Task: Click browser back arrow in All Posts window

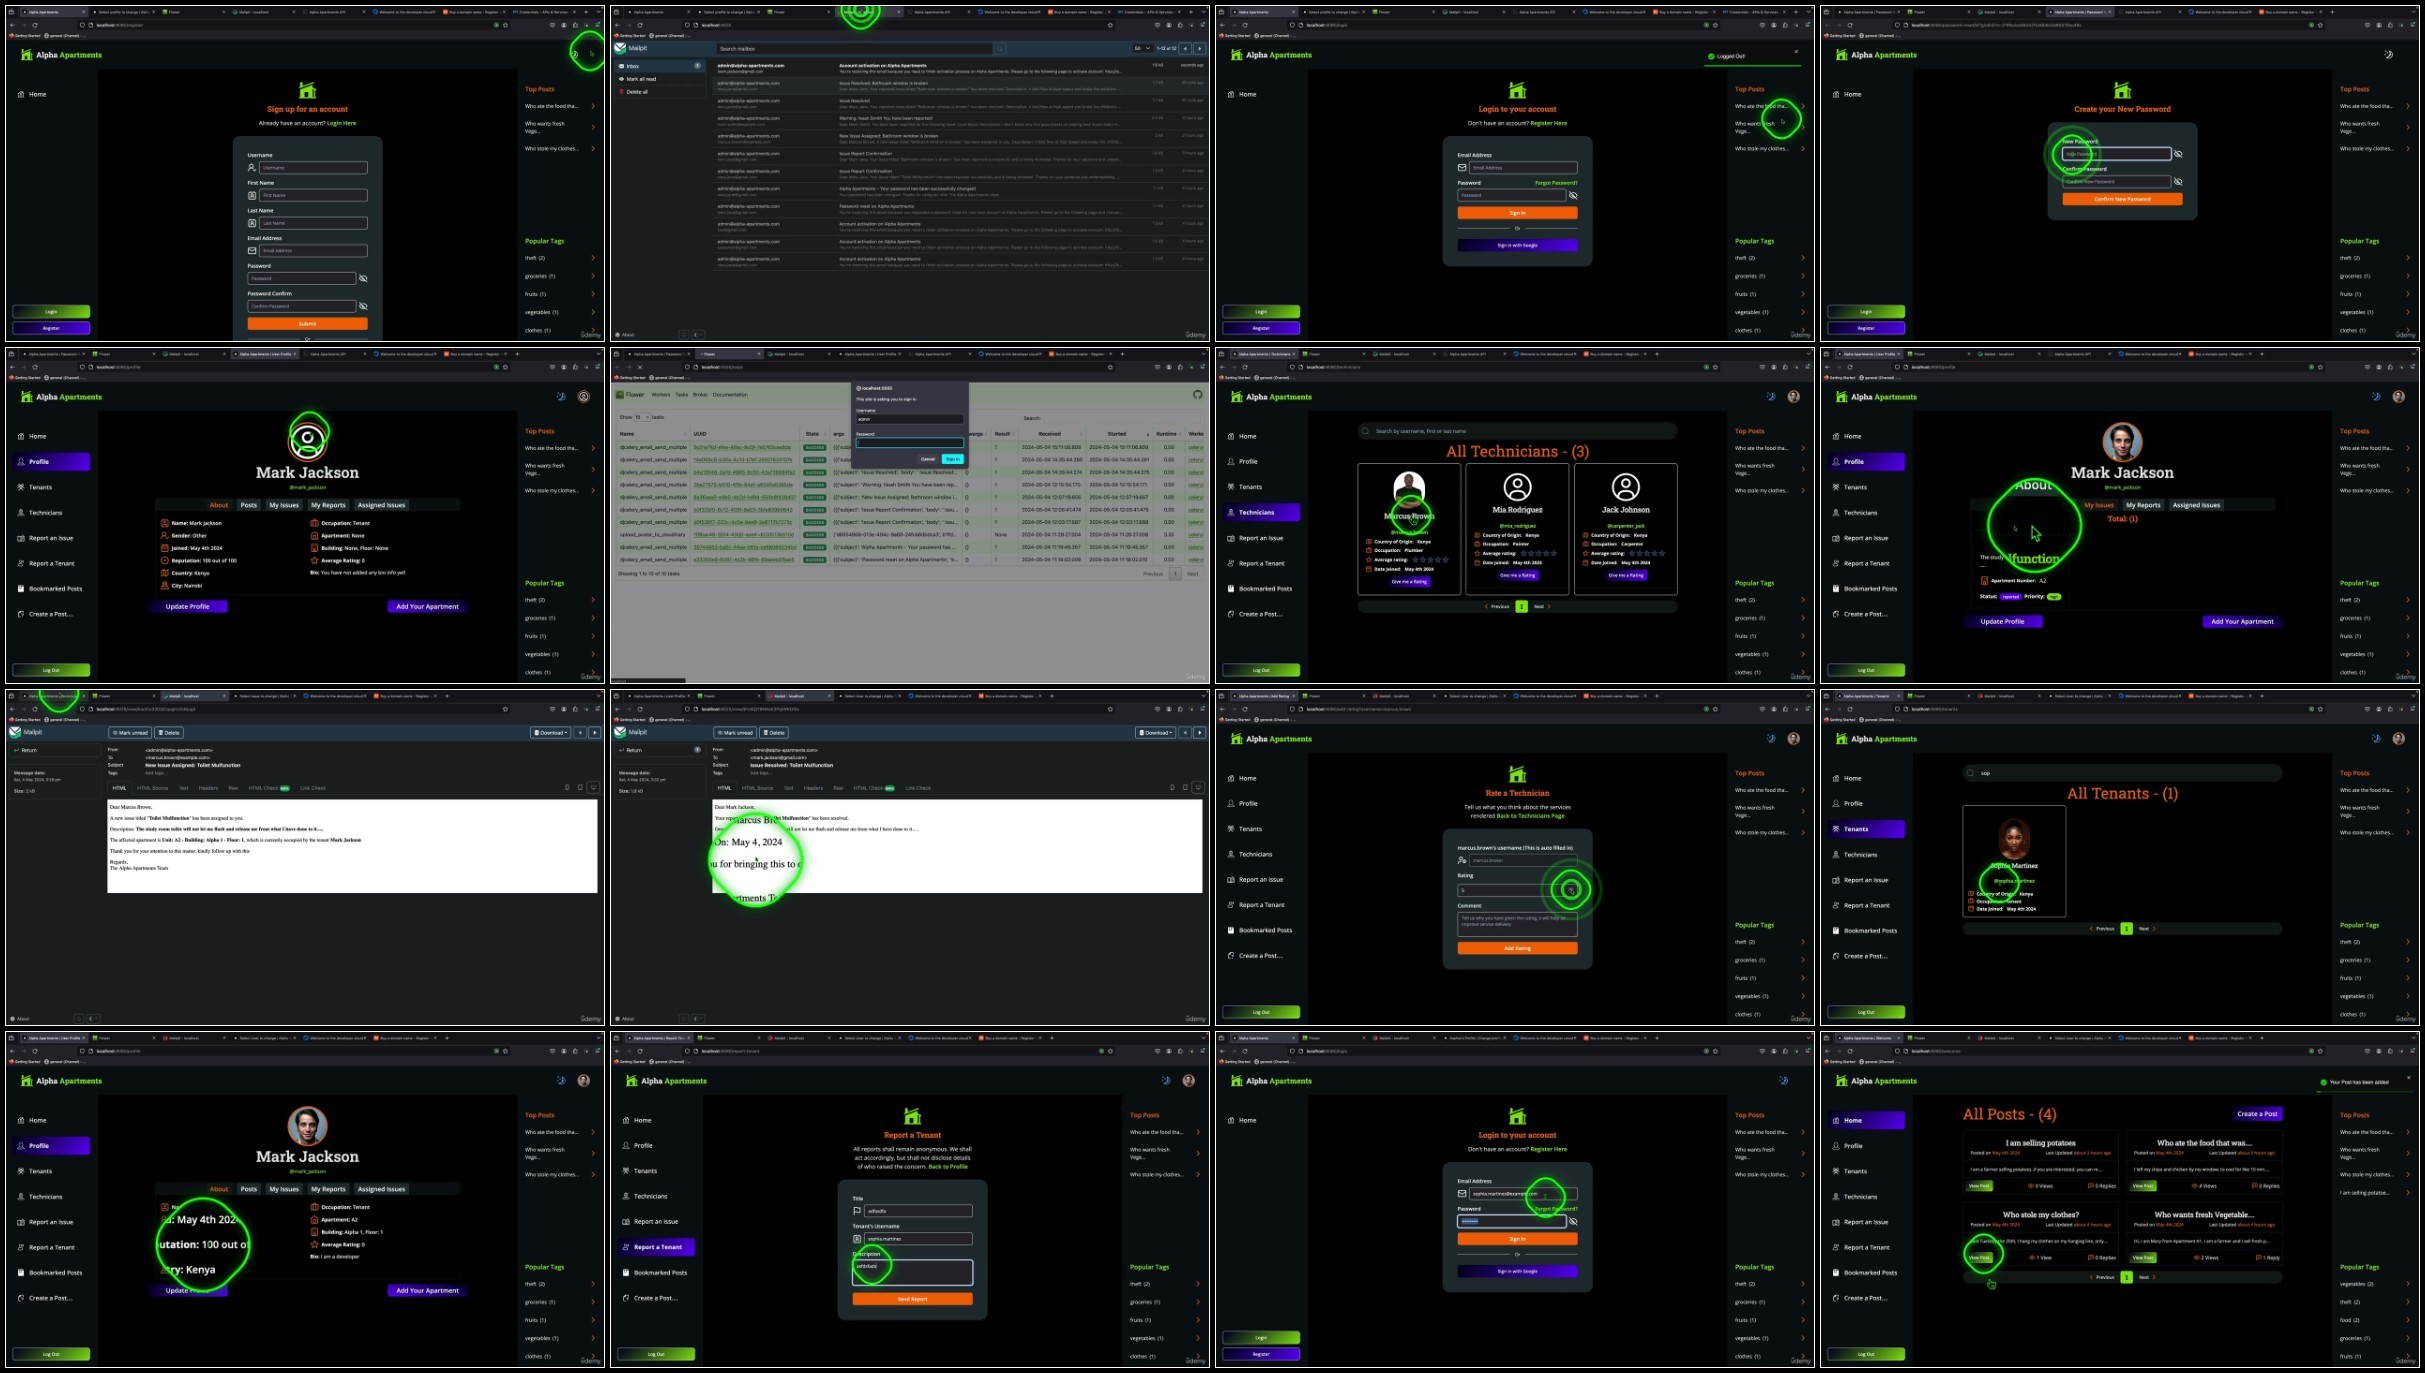Action: point(1827,1051)
